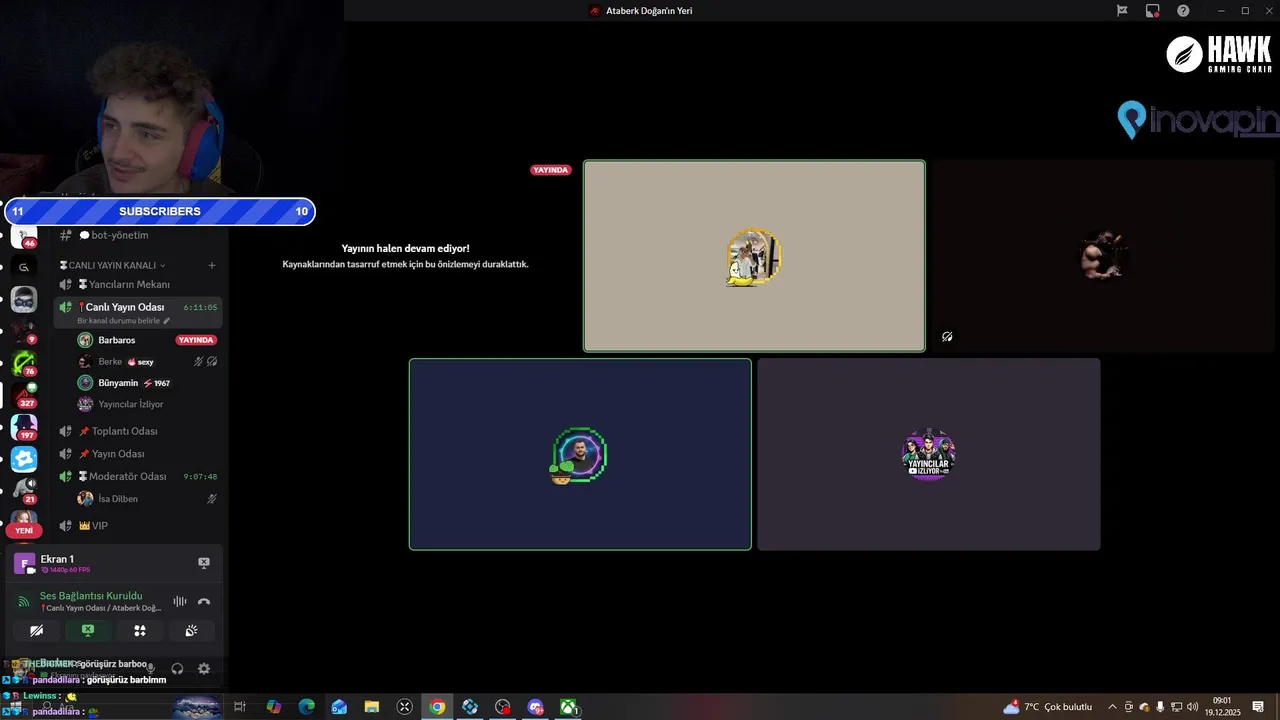
Task: Toggle the camera off/on button
Action: click(36, 631)
